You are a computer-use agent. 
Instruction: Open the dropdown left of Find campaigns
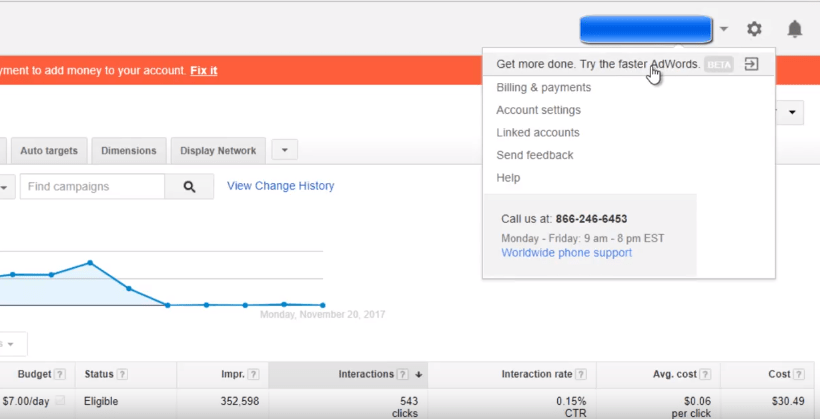tap(5, 187)
